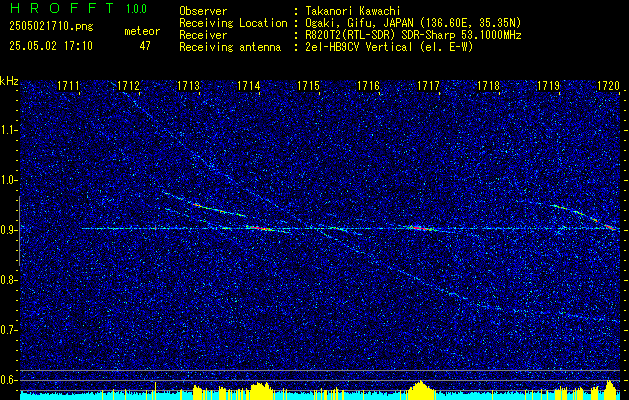Click the 1.0 kHz axis label
Image resolution: width=629 pixels, height=400 pixels.
[9, 180]
